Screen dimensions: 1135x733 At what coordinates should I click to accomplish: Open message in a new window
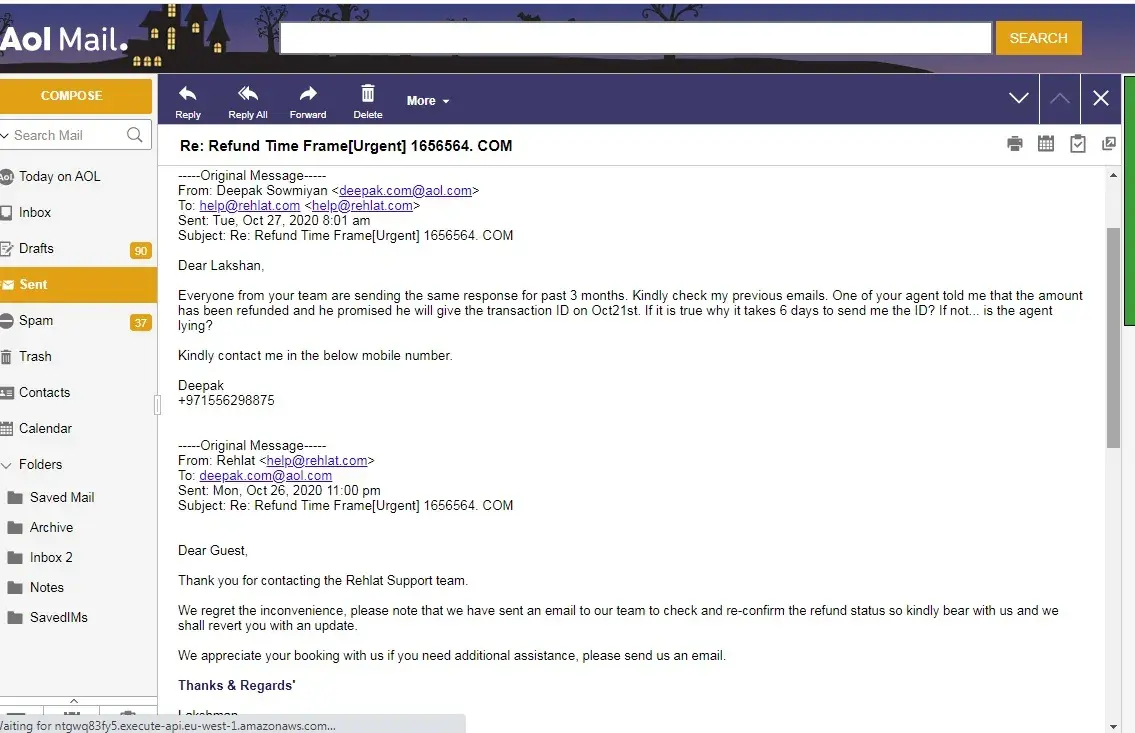(x=1108, y=144)
